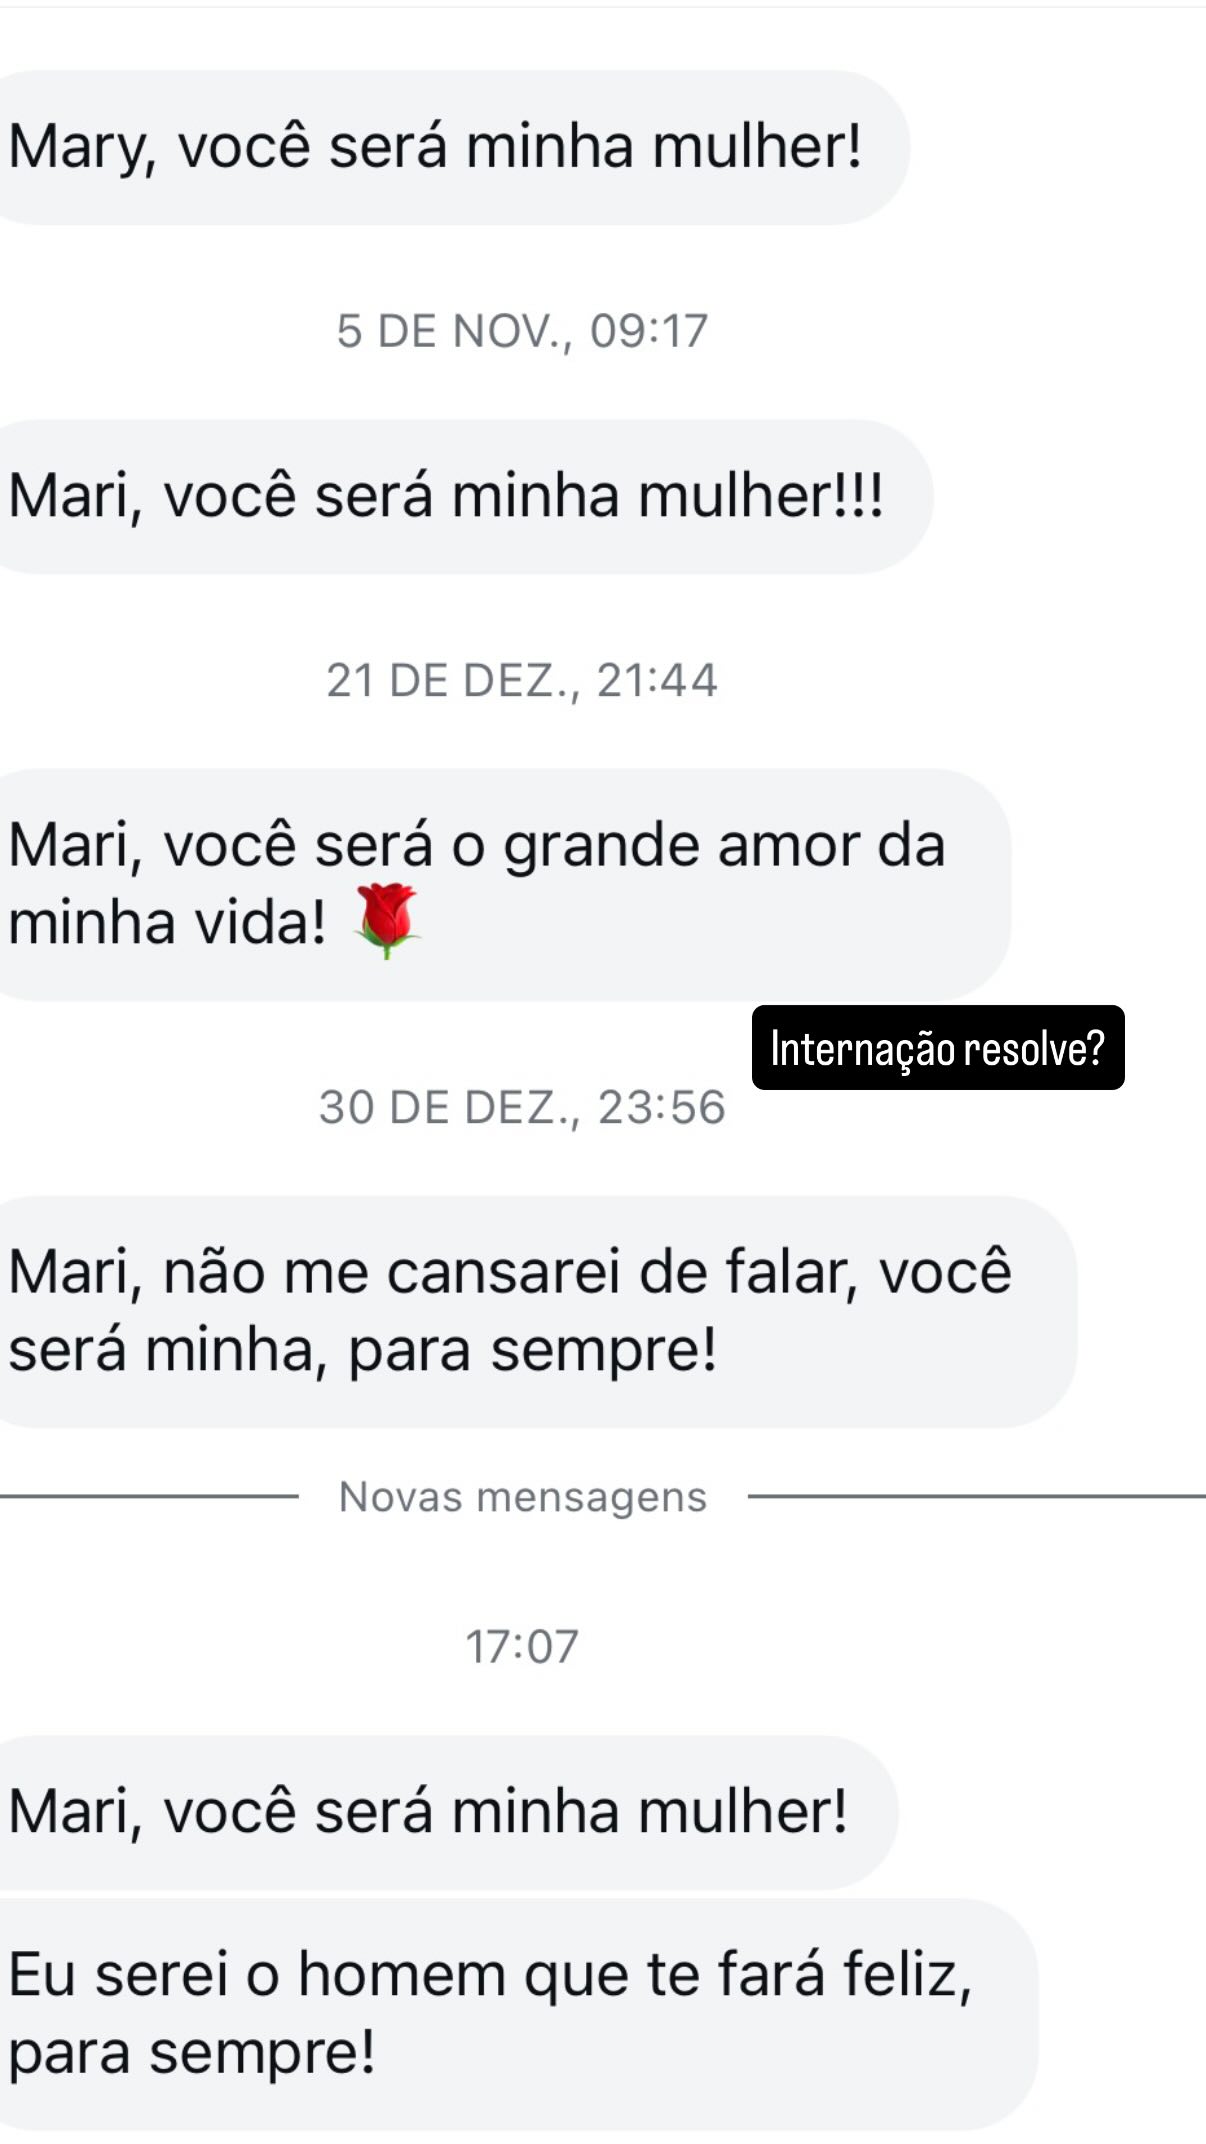Click the red rose emoji
Screen dimensions: 1206x2144
tap(387, 920)
